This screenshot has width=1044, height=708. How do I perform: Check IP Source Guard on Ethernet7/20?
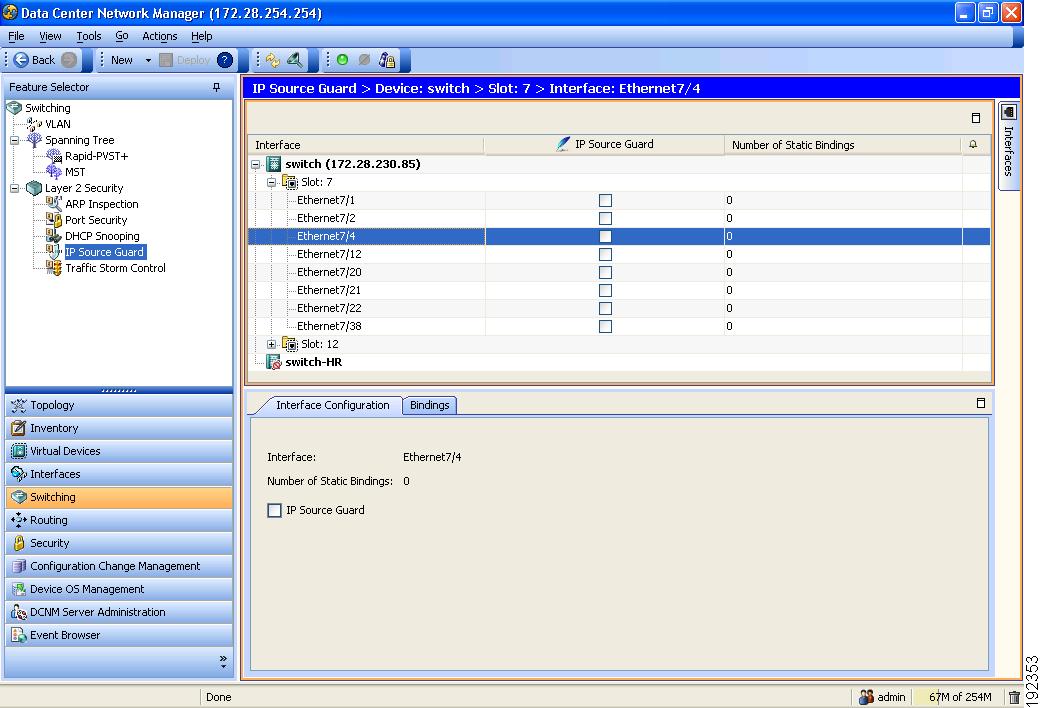(605, 271)
